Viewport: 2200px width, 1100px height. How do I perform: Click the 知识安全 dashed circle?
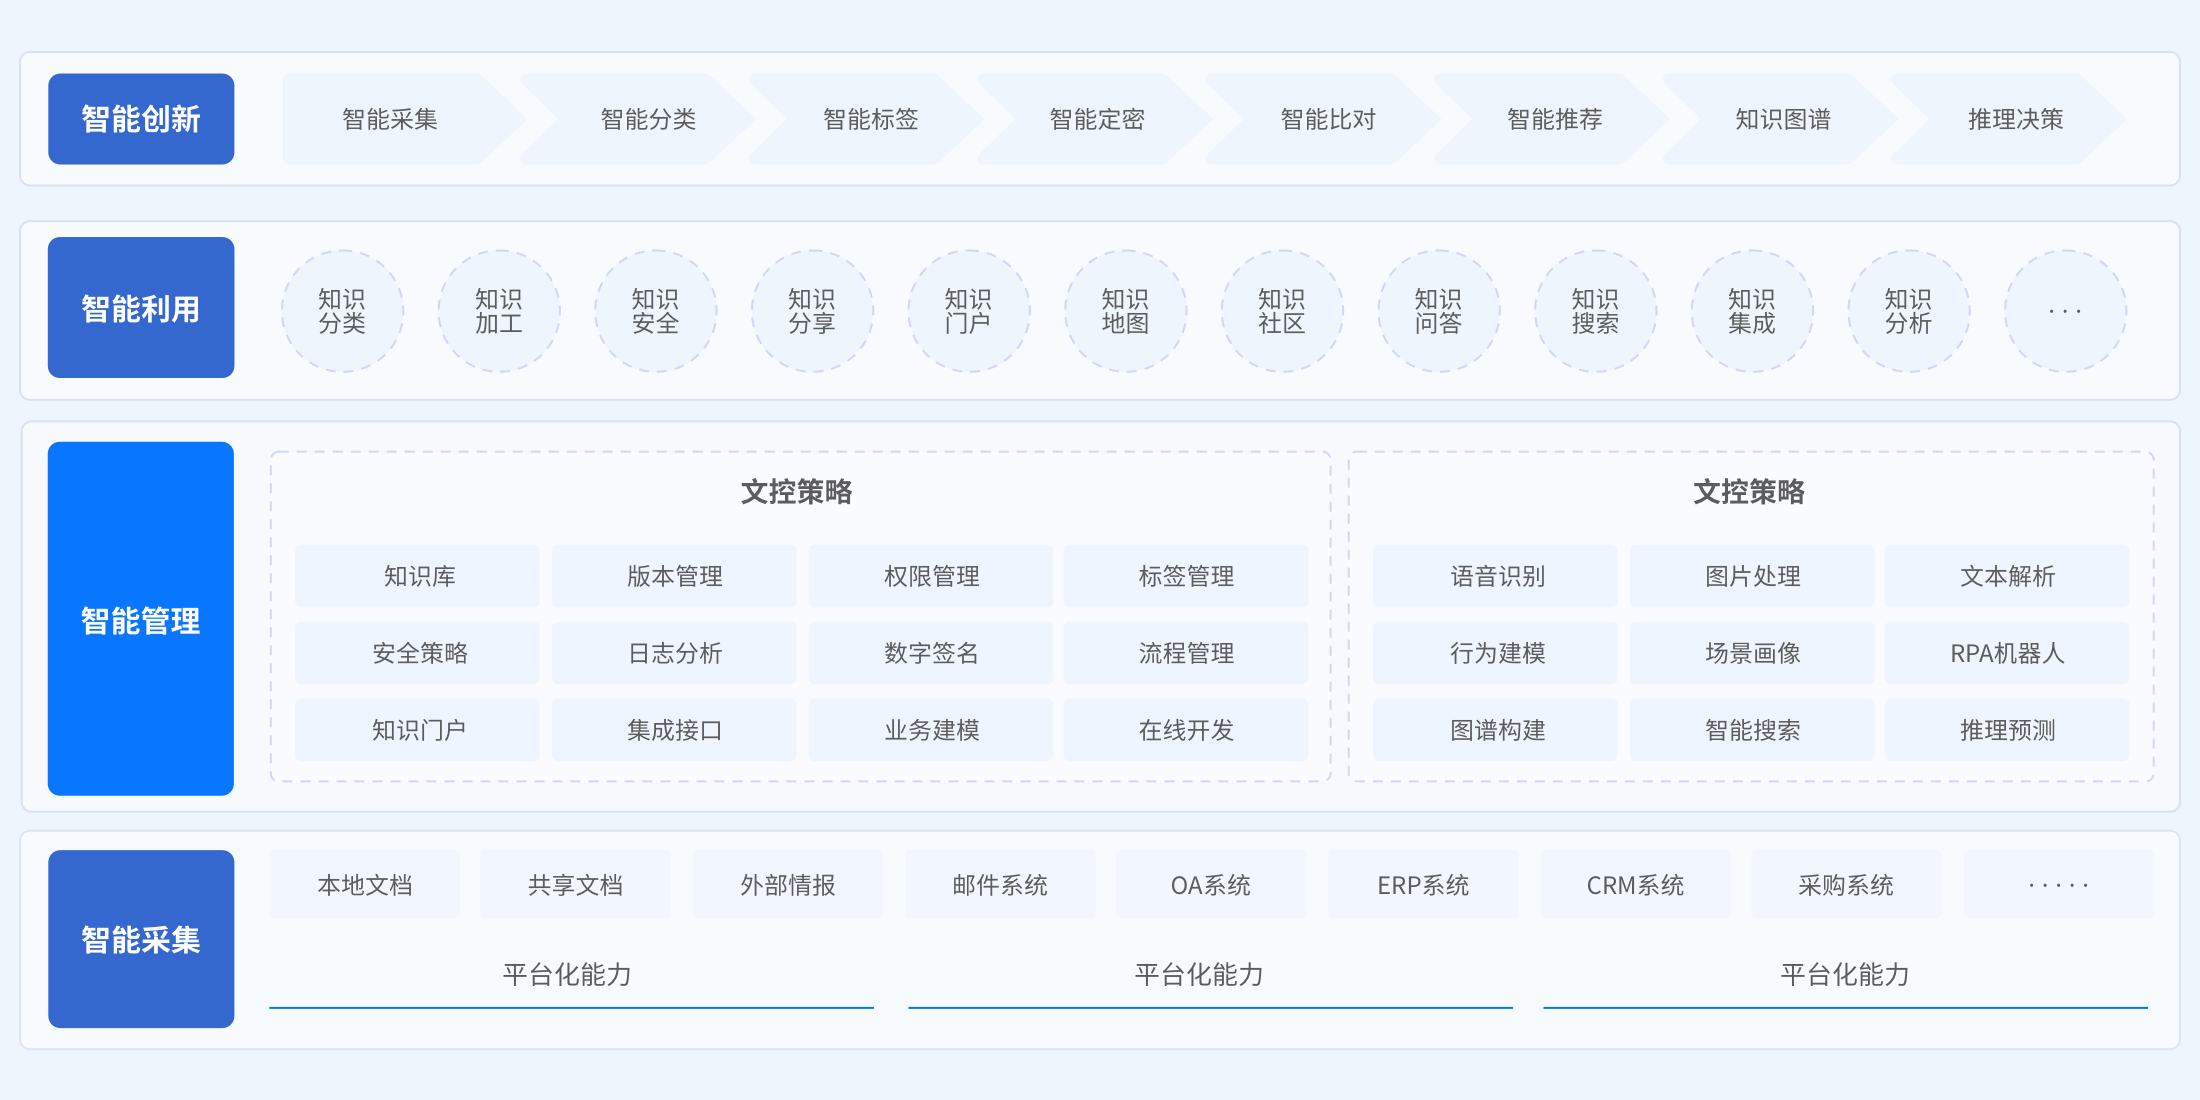point(655,311)
